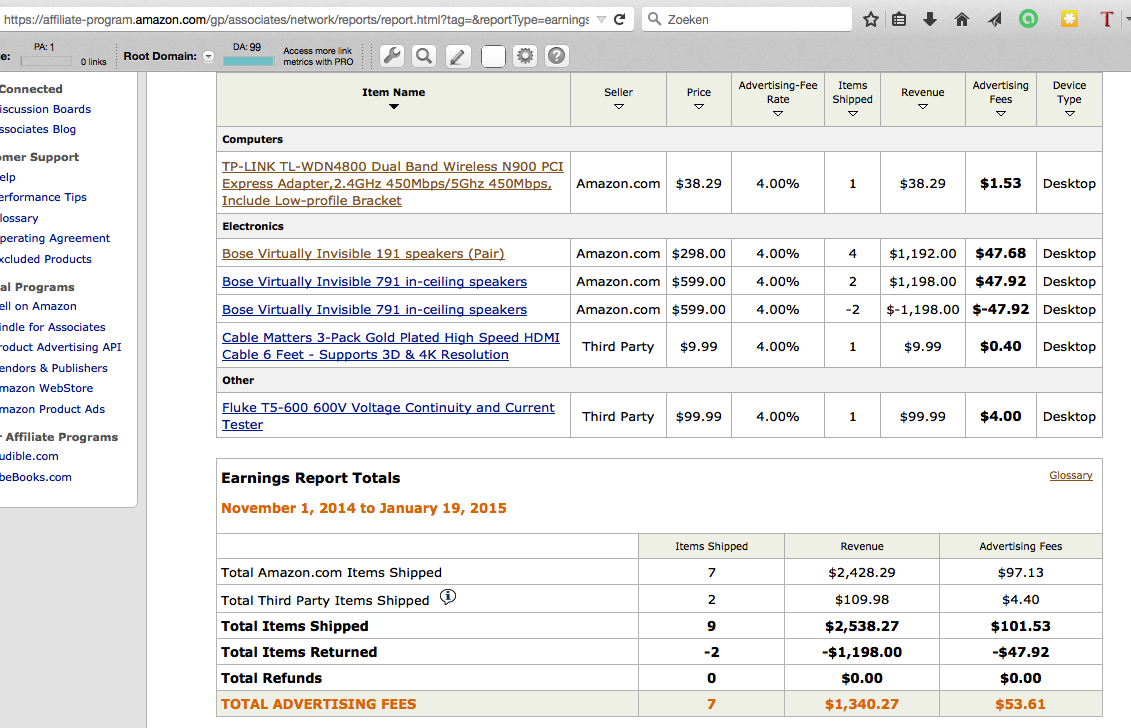
Task: Open Cable Matters HDMI cable link
Action: [x=390, y=346]
